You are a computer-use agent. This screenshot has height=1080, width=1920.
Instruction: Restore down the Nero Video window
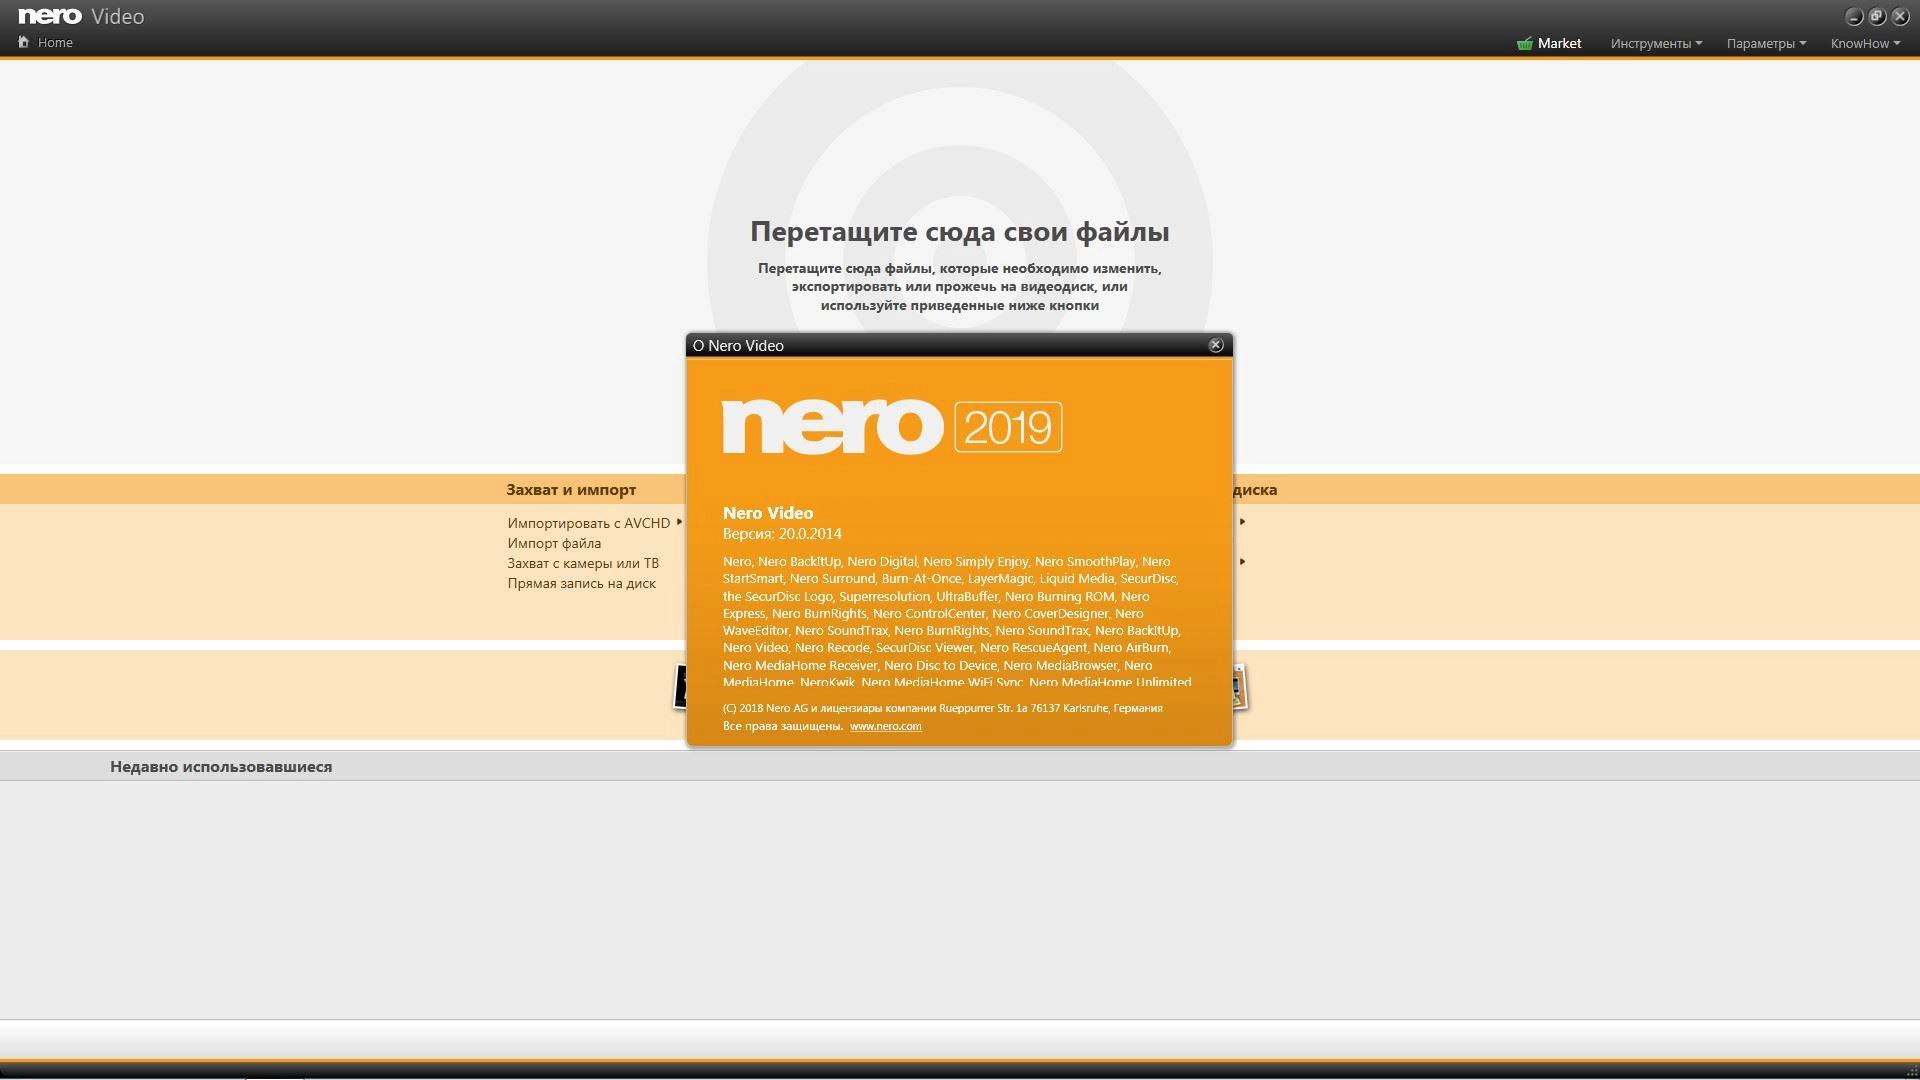coord(1877,17)
